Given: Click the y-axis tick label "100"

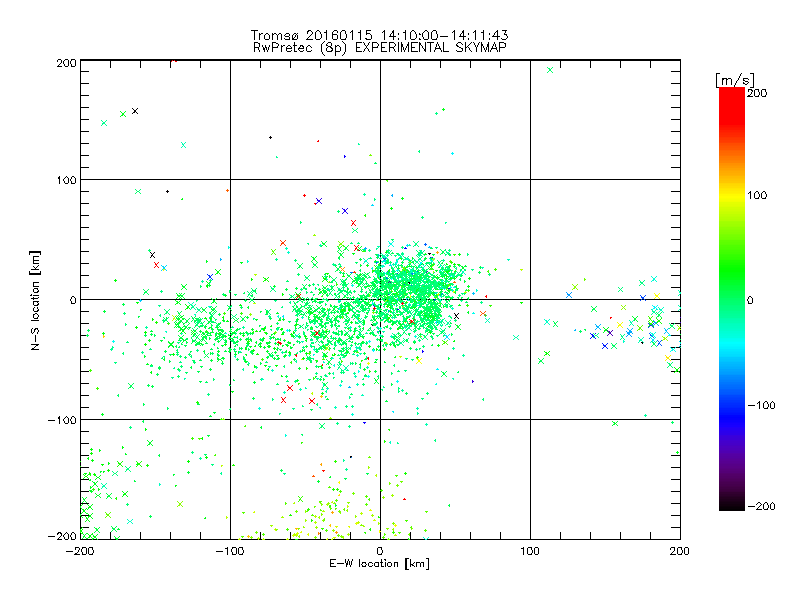Looking at the screenshot, I should [66, 180].
